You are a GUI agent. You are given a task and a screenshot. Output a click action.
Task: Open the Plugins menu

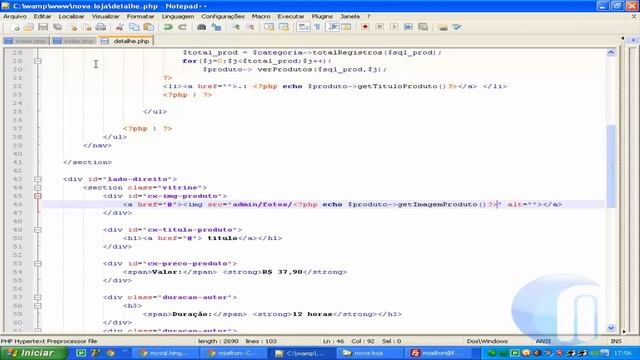click(322, 16)
